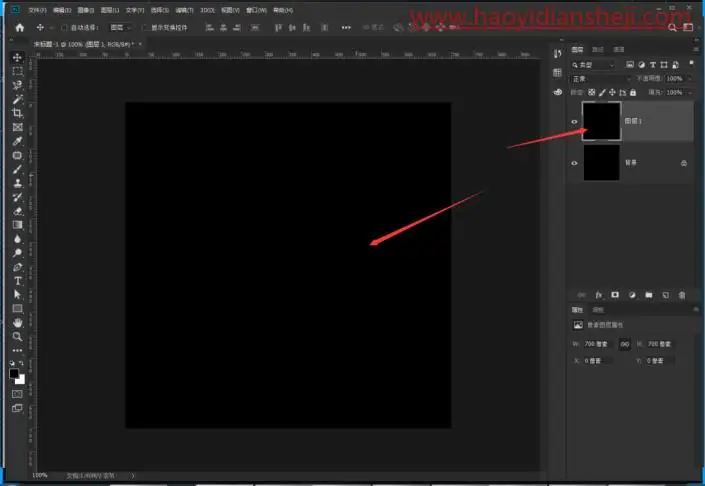Select the Brush tool

[17, 169]
